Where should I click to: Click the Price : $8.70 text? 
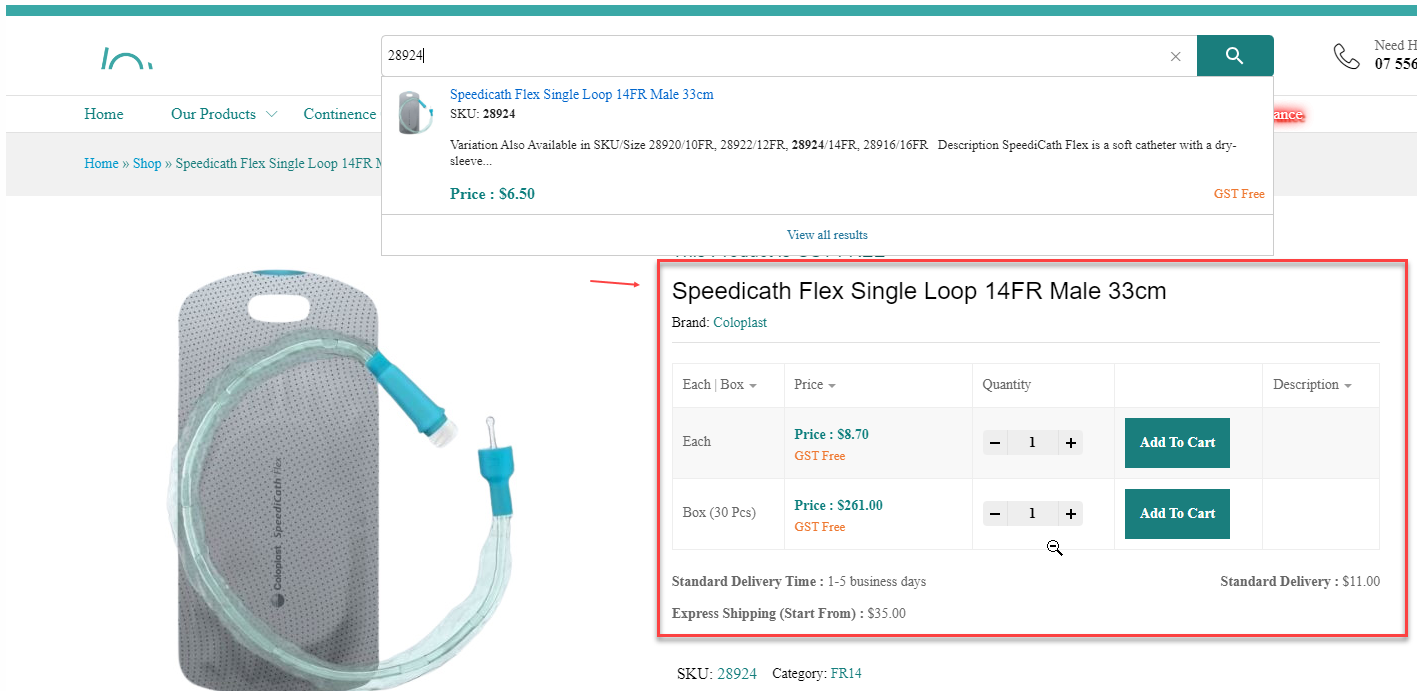coord(831,435)
